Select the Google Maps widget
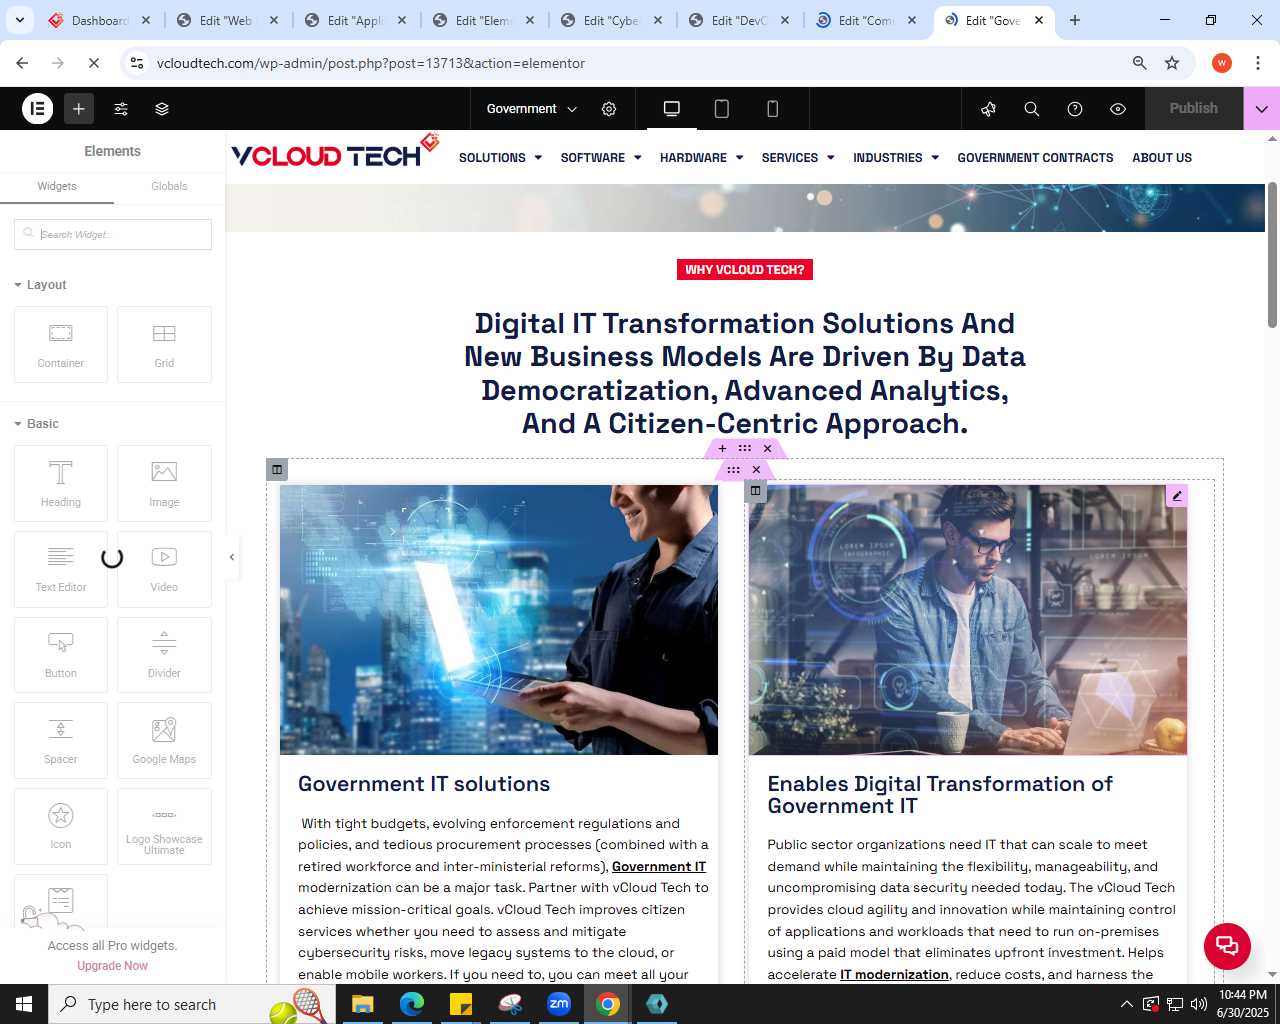The height and width of the screenshot is (1024, 1280). click(x=164, y=741)
